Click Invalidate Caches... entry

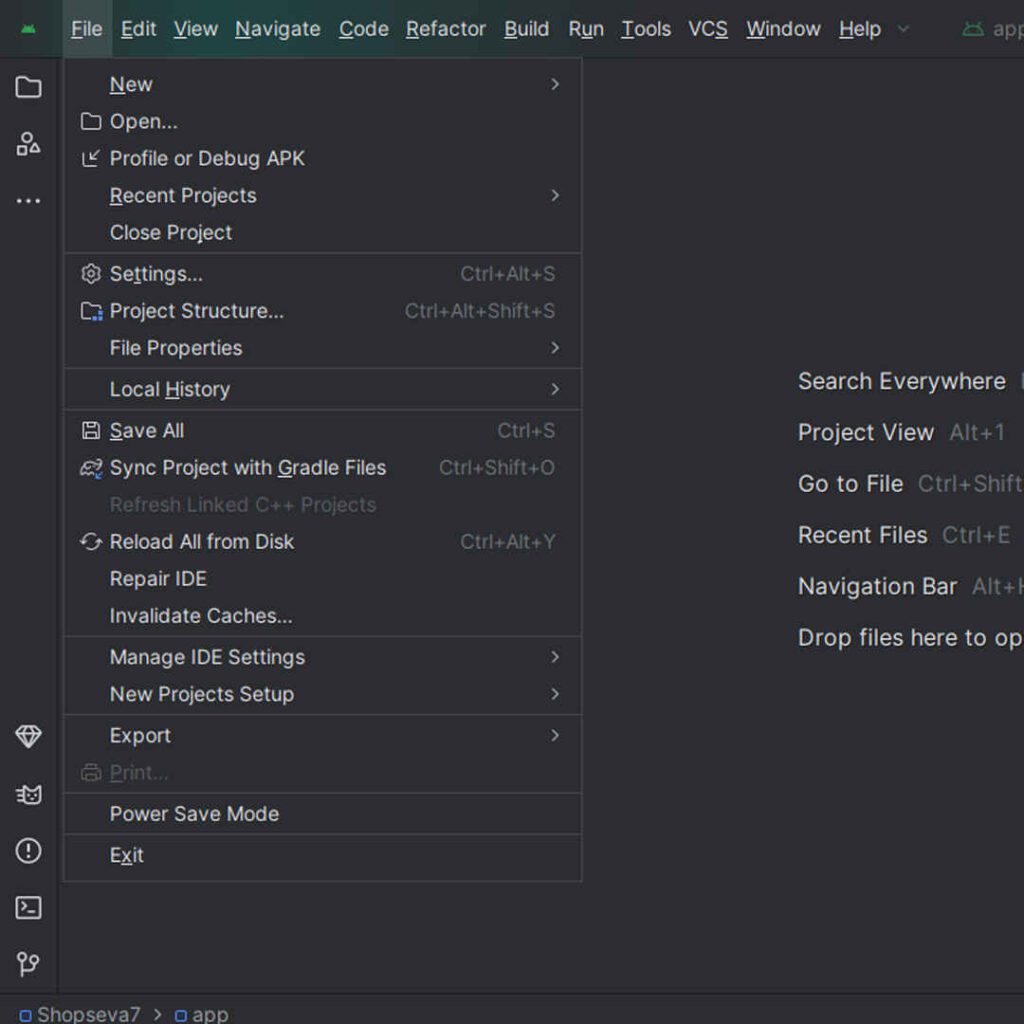tap(201, 616)
